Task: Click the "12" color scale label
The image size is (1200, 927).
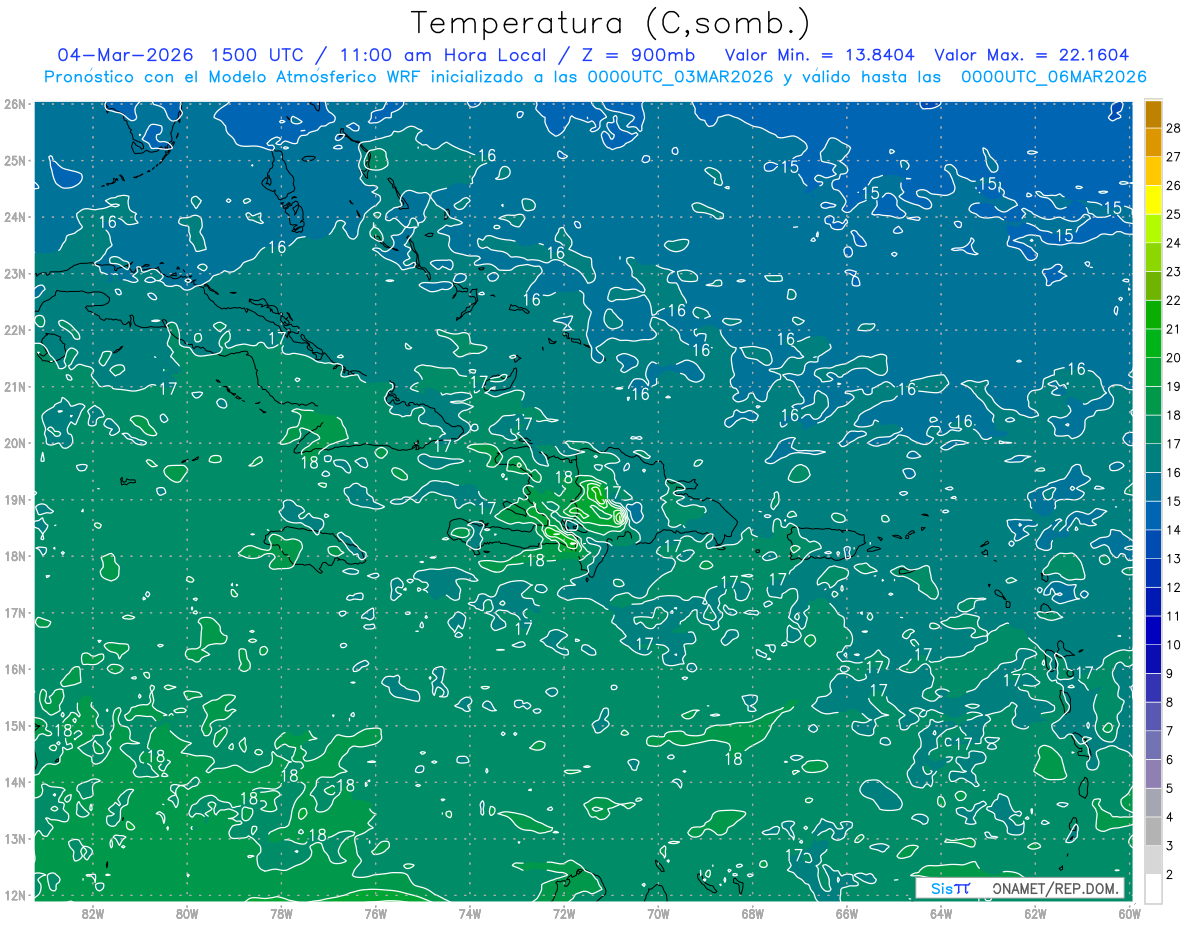Action: (x=1174, y=587)
